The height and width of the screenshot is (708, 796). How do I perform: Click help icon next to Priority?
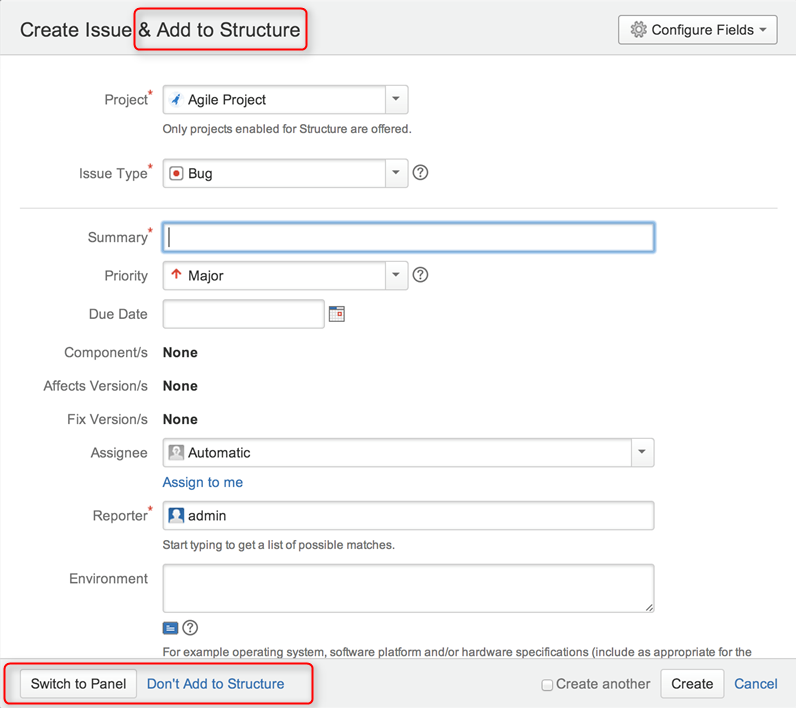[420, 274]
